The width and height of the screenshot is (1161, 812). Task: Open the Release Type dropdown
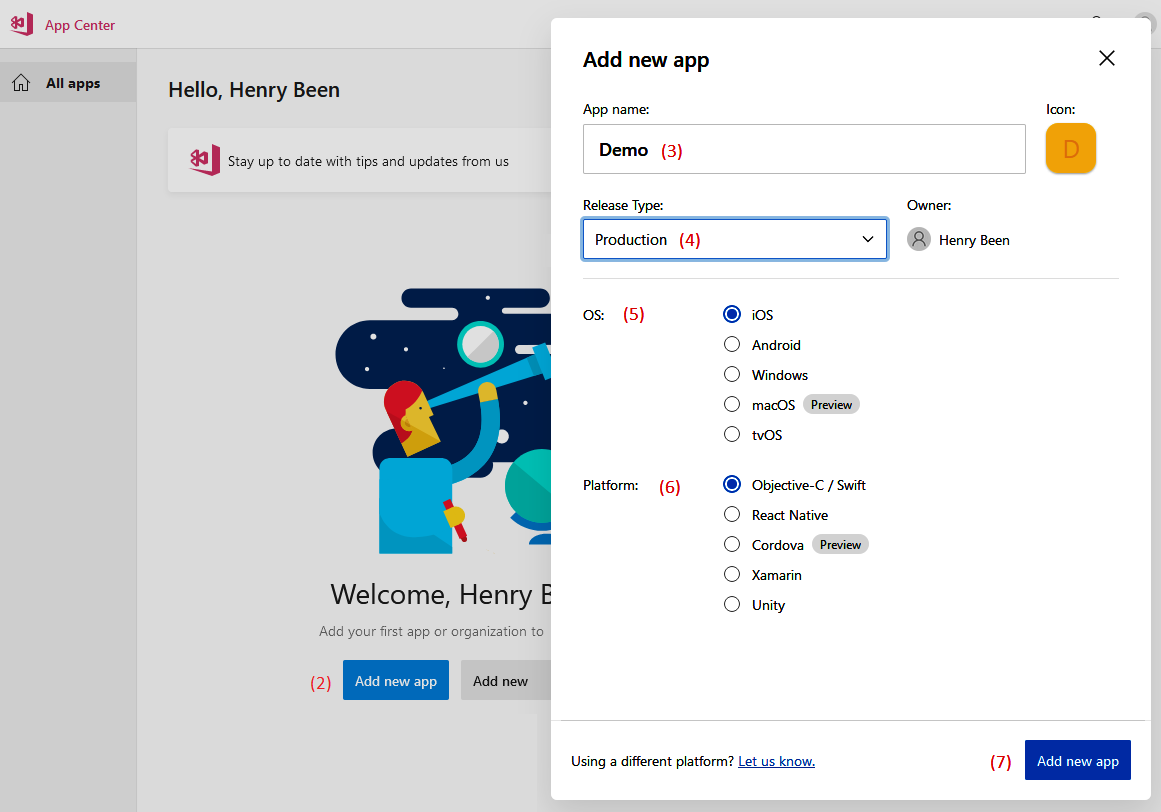point(735,239)
